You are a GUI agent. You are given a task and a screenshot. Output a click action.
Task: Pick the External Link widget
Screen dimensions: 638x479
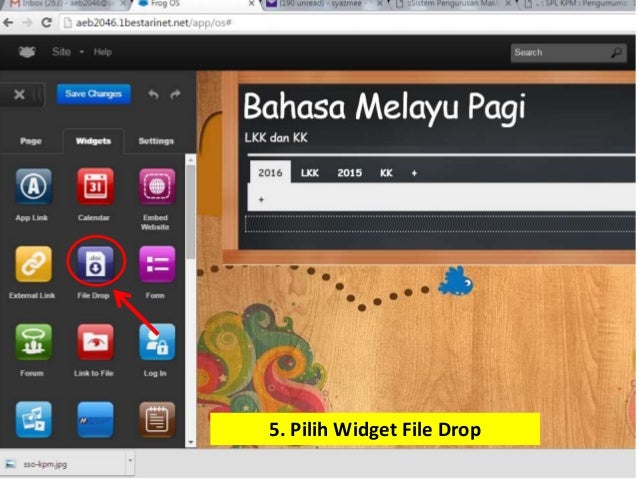click(33, 264)
